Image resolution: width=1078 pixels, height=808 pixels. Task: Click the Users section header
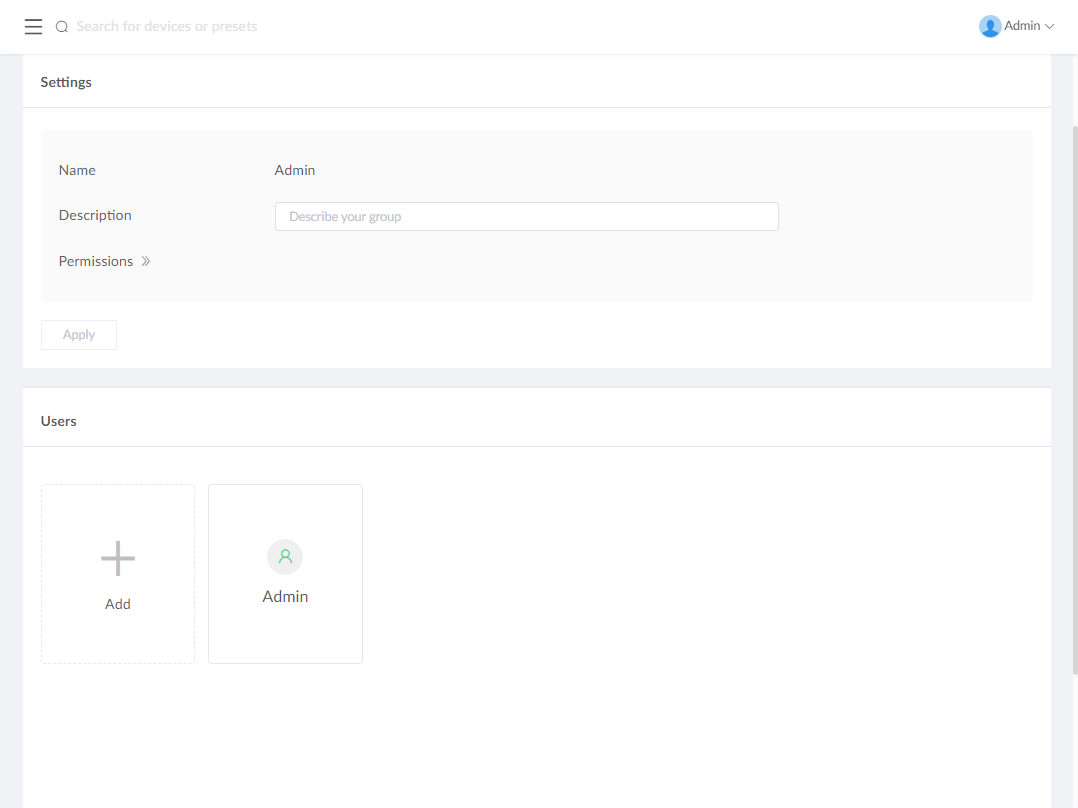pos(58,421)
